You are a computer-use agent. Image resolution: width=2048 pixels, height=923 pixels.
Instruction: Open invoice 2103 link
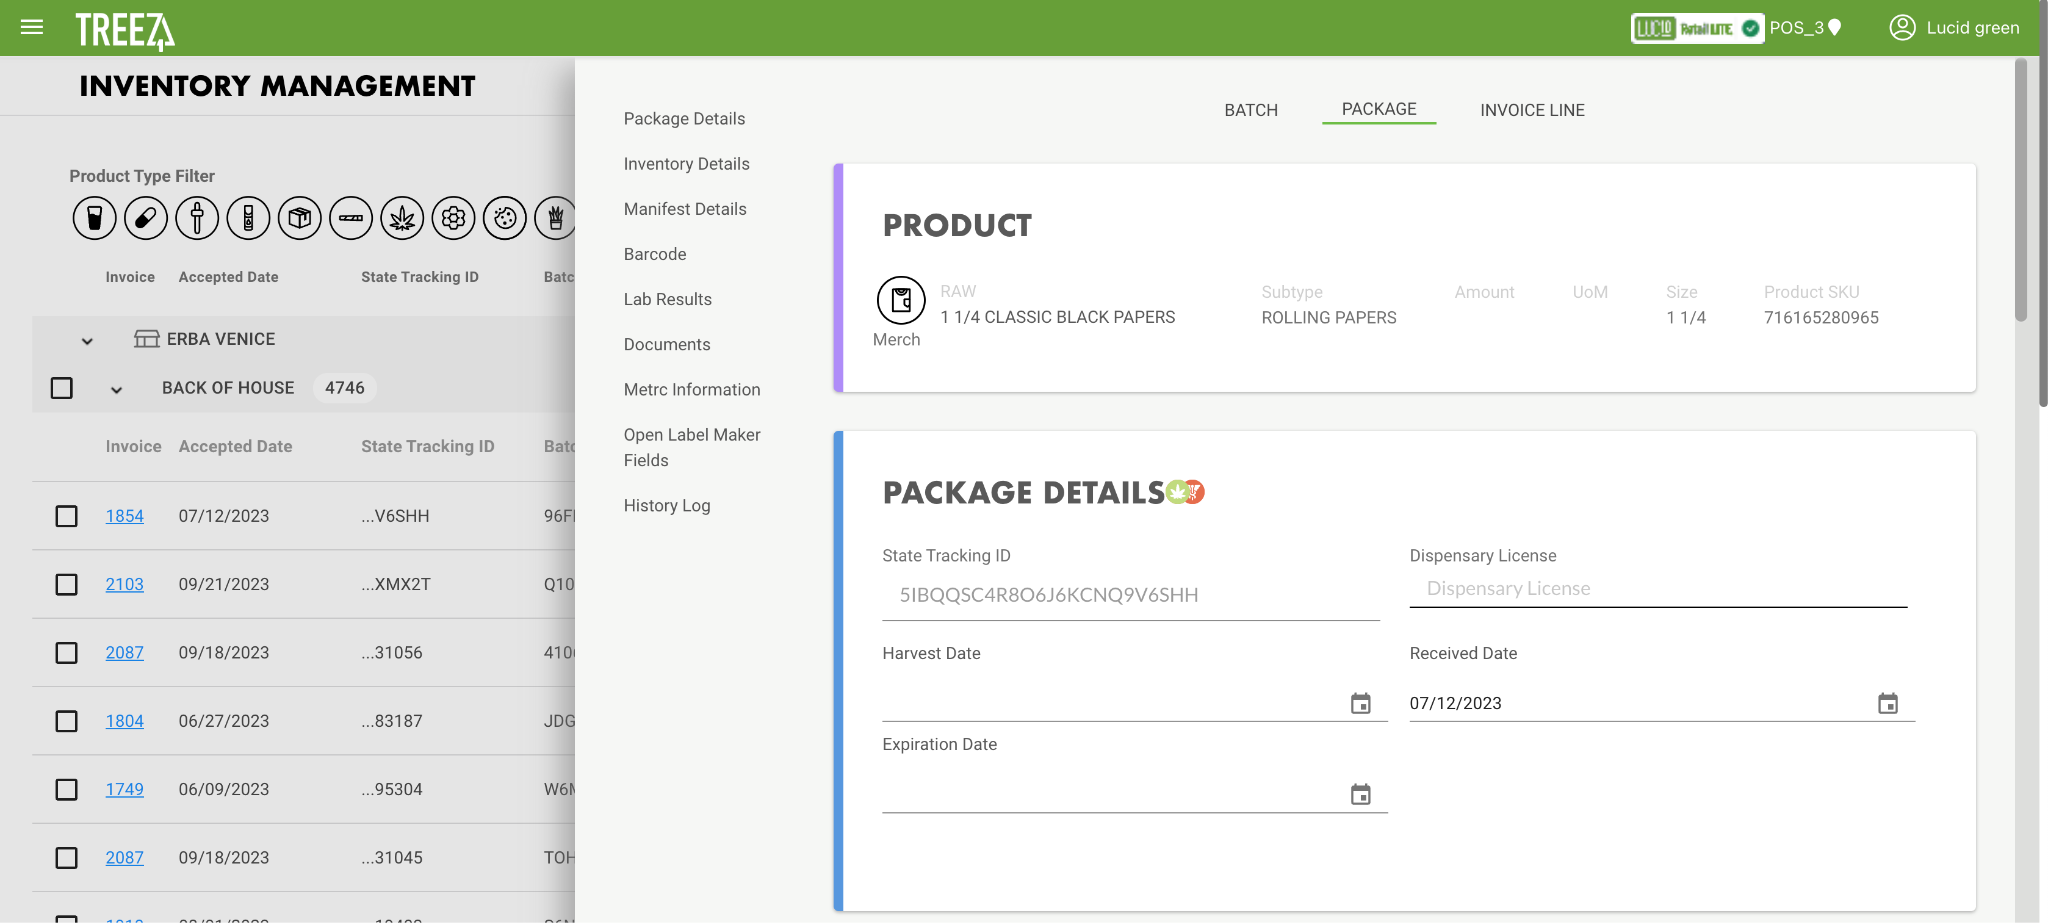(125, 584)
